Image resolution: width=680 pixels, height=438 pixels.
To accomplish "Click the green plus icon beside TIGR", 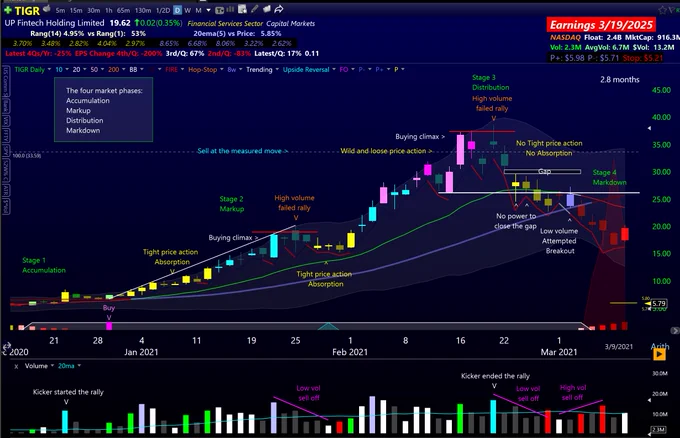I will click(x=8, y=10).
